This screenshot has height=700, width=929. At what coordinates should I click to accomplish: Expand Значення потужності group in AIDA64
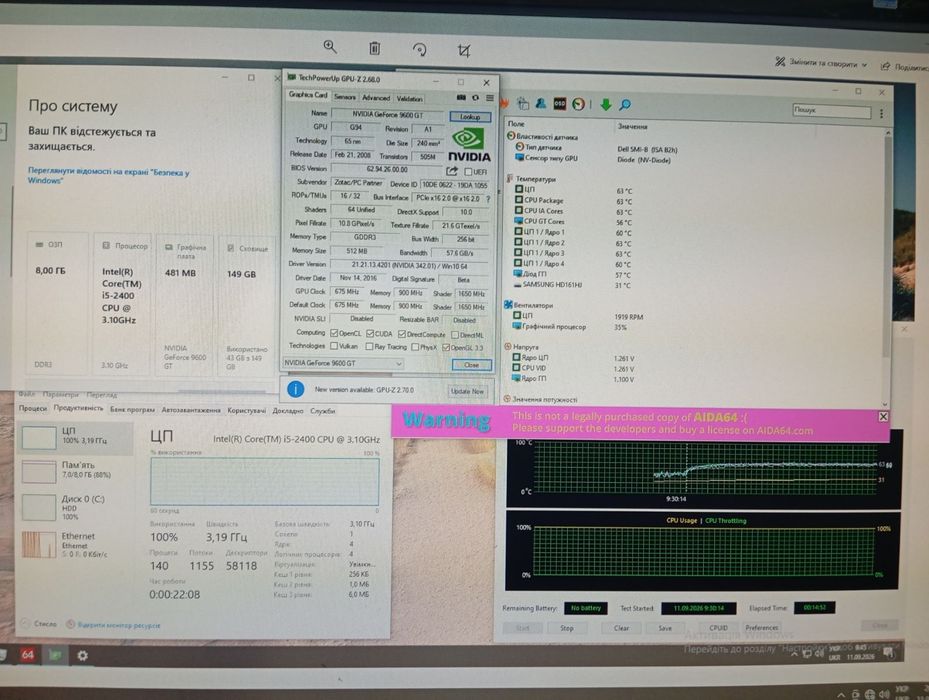coord(507,399)
